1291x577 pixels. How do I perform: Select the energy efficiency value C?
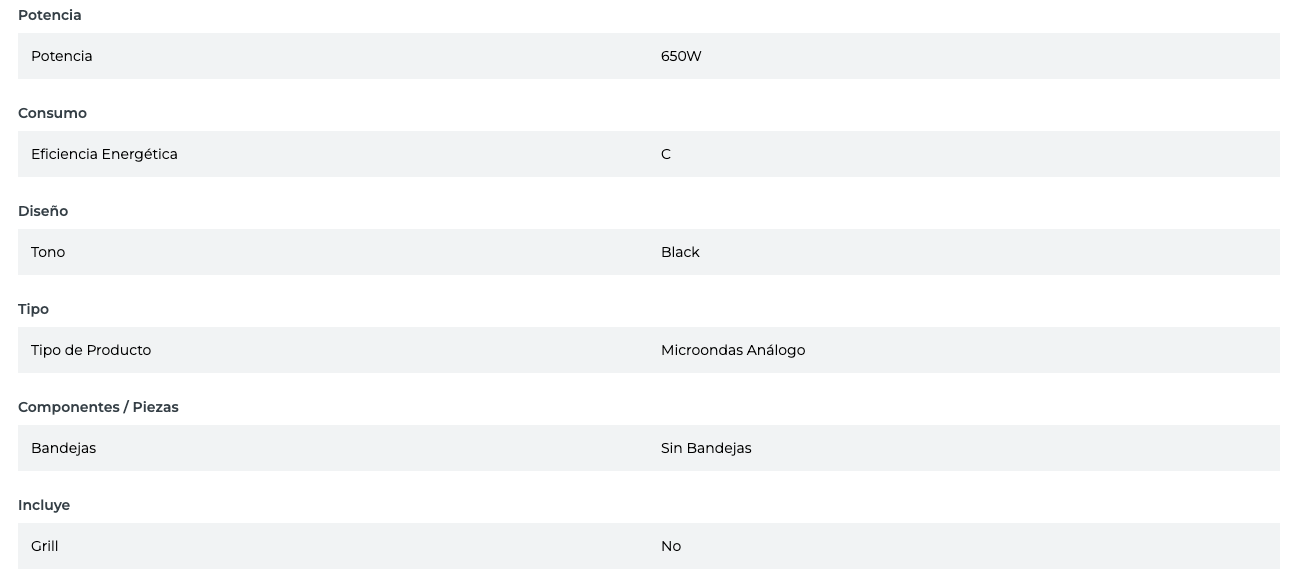coord(666,154)
